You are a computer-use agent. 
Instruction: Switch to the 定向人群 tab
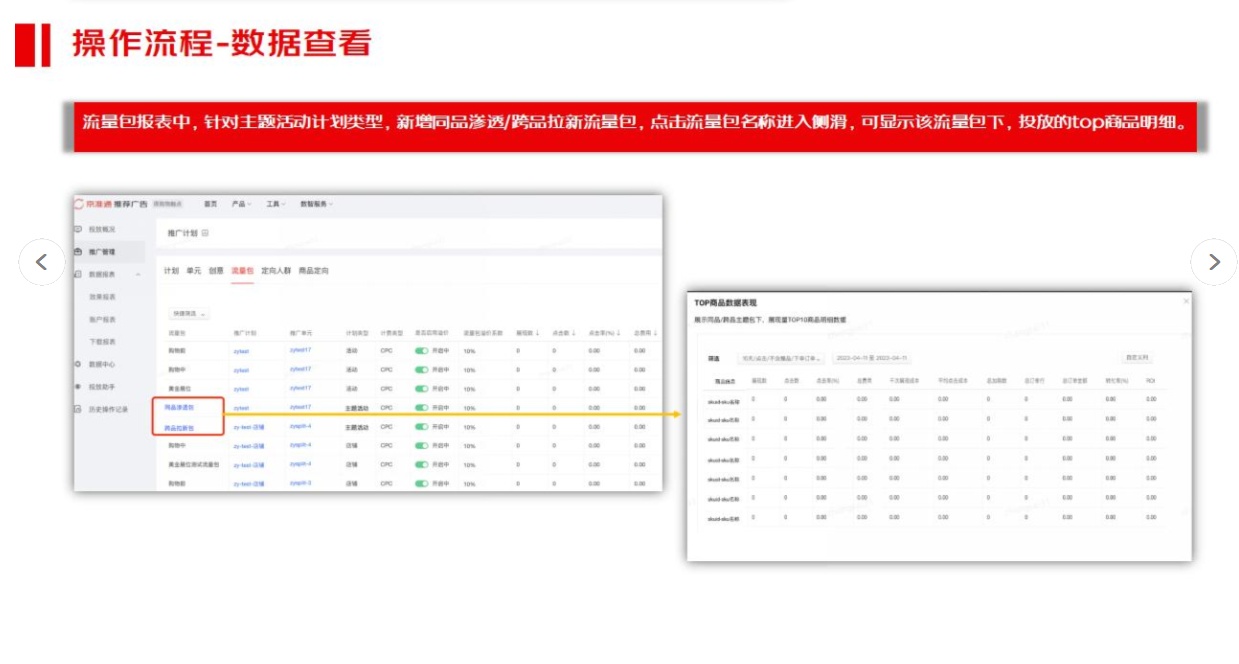pyautogui.click(x=276, y=271)
